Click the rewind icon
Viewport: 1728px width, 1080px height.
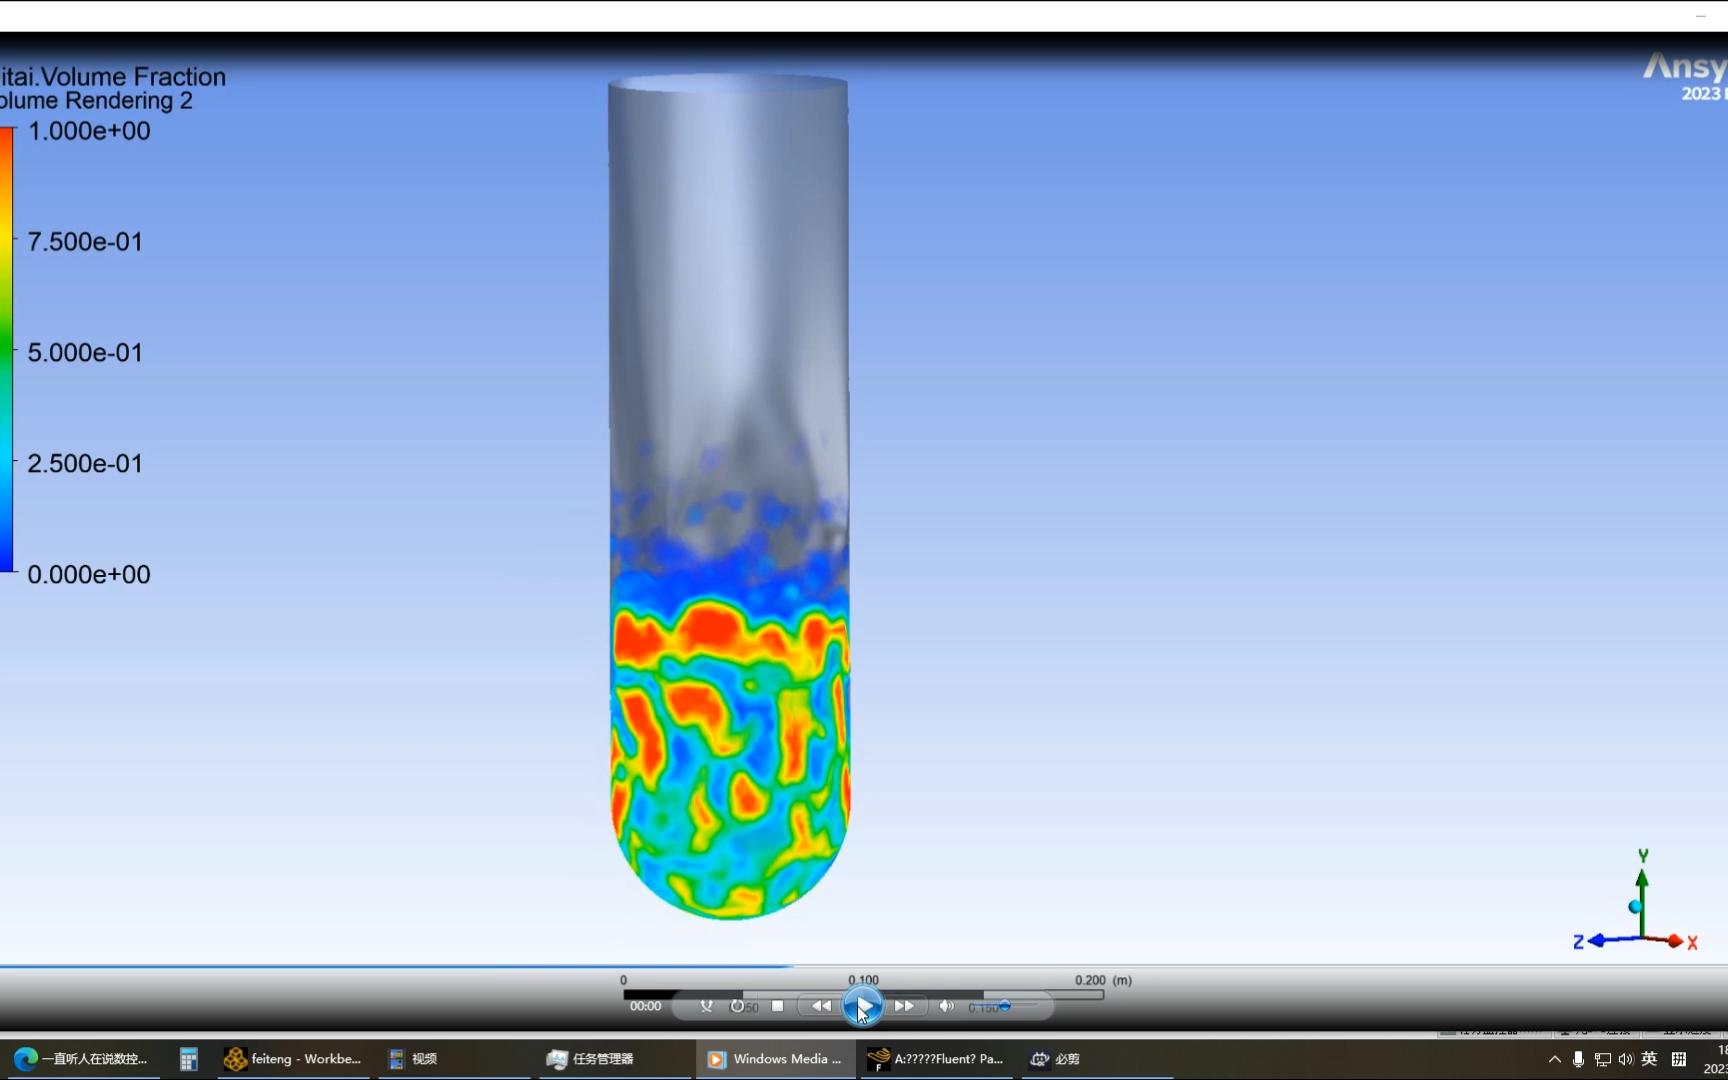[x=820, y=1006]
